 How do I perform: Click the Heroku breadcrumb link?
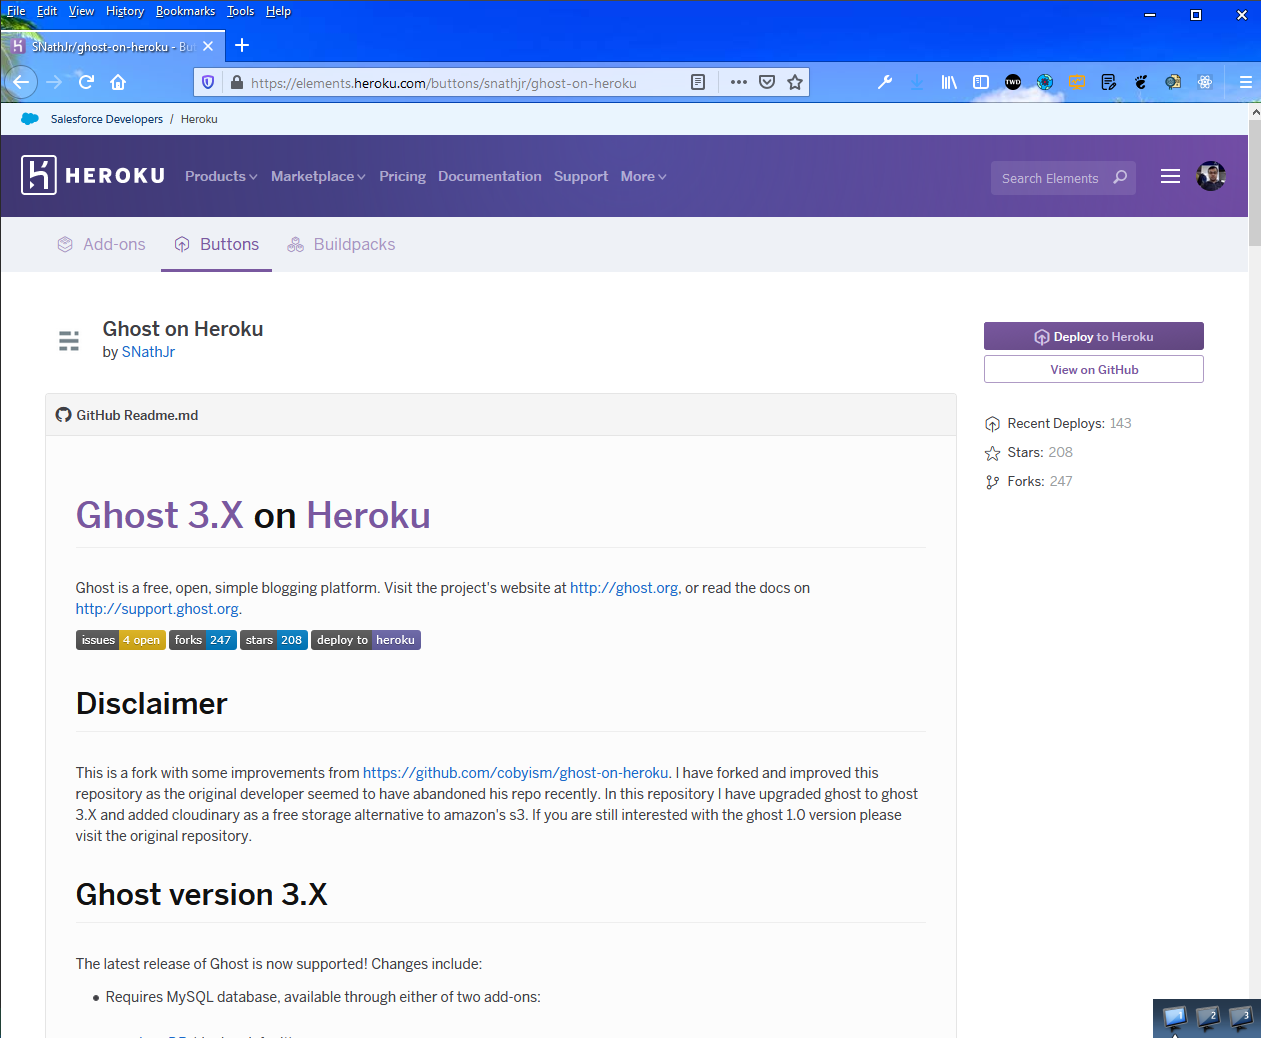point(199,119)
